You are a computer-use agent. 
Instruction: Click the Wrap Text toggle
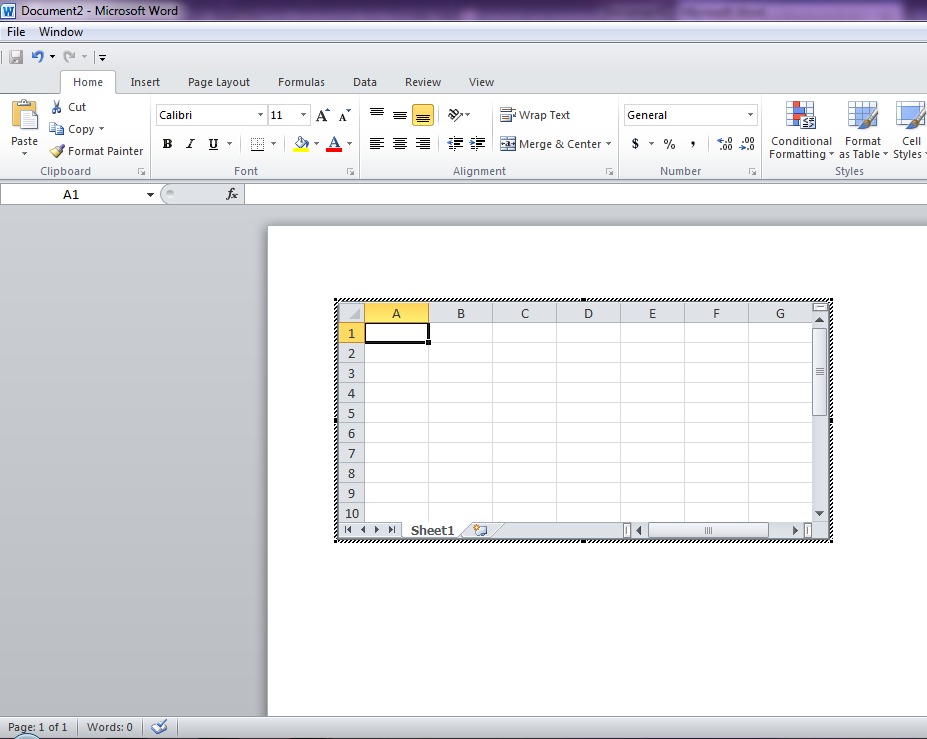tap(535, 114)
